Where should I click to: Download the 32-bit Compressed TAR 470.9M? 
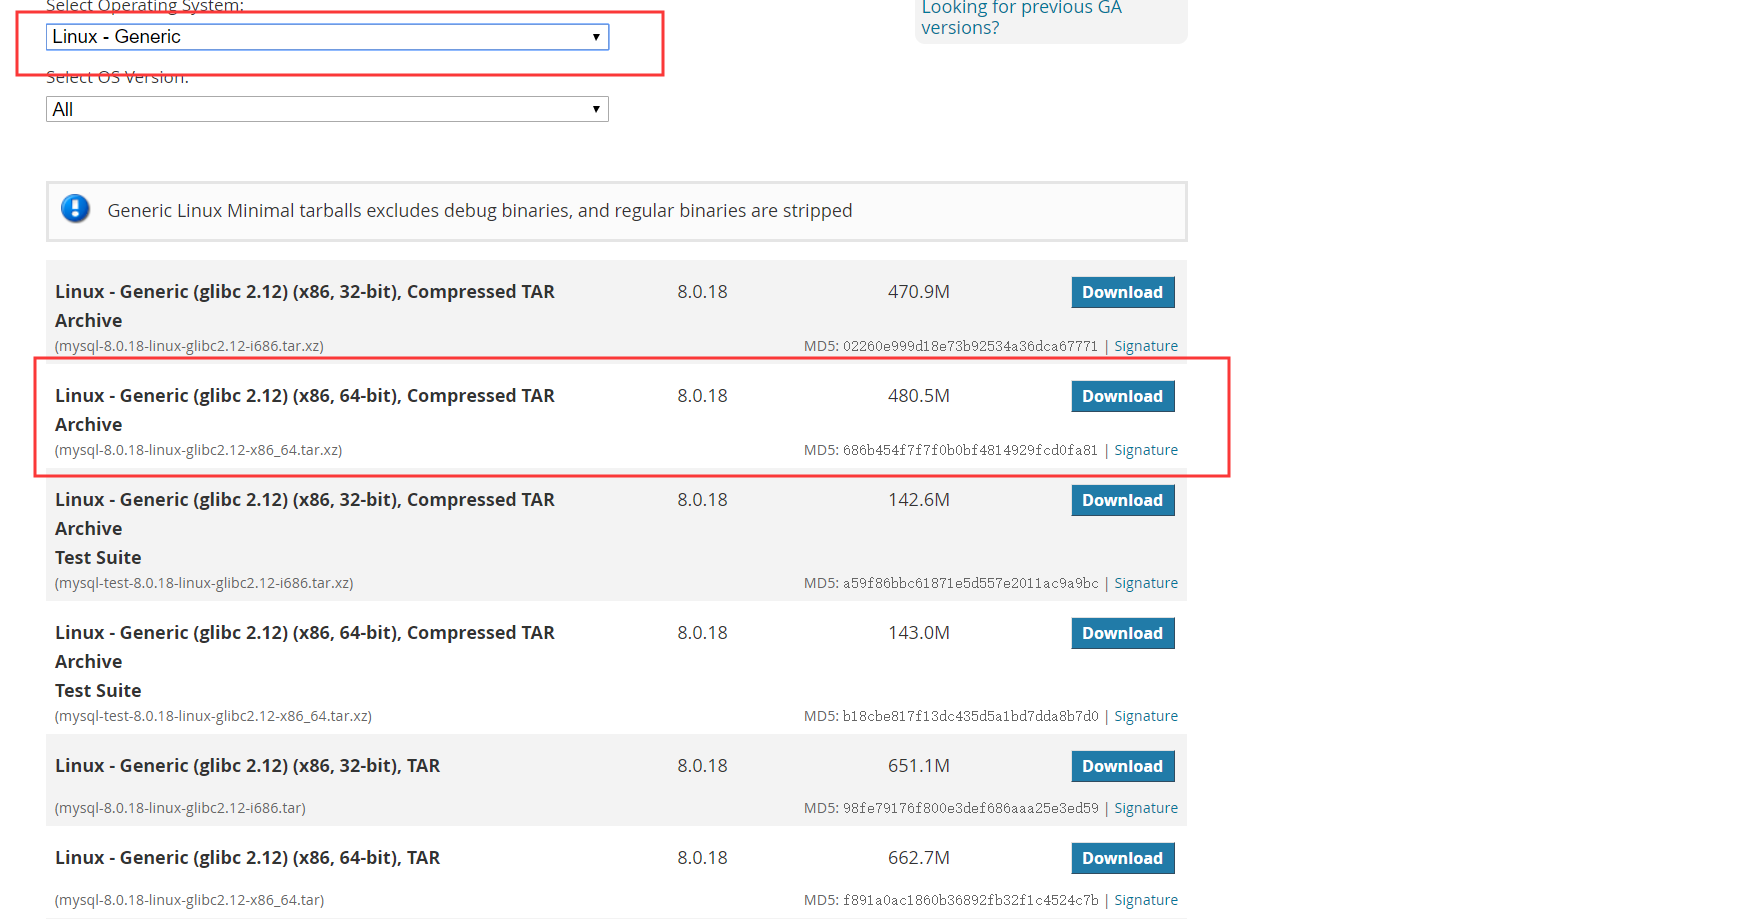[x=1122, y=292]
